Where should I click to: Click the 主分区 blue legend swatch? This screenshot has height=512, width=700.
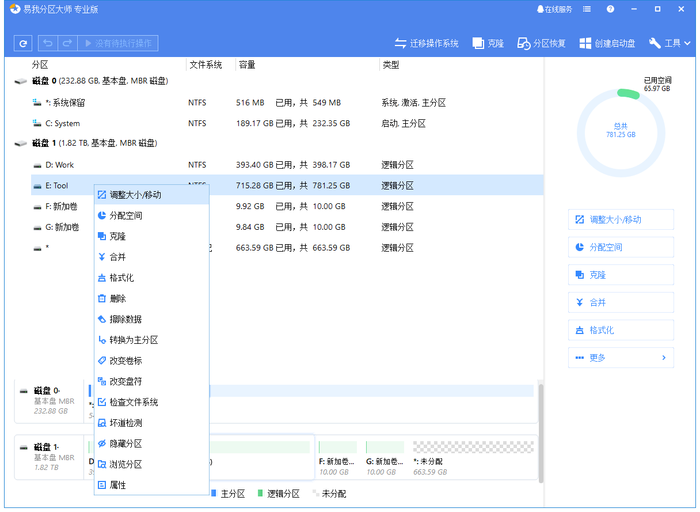tap(213, 493)
